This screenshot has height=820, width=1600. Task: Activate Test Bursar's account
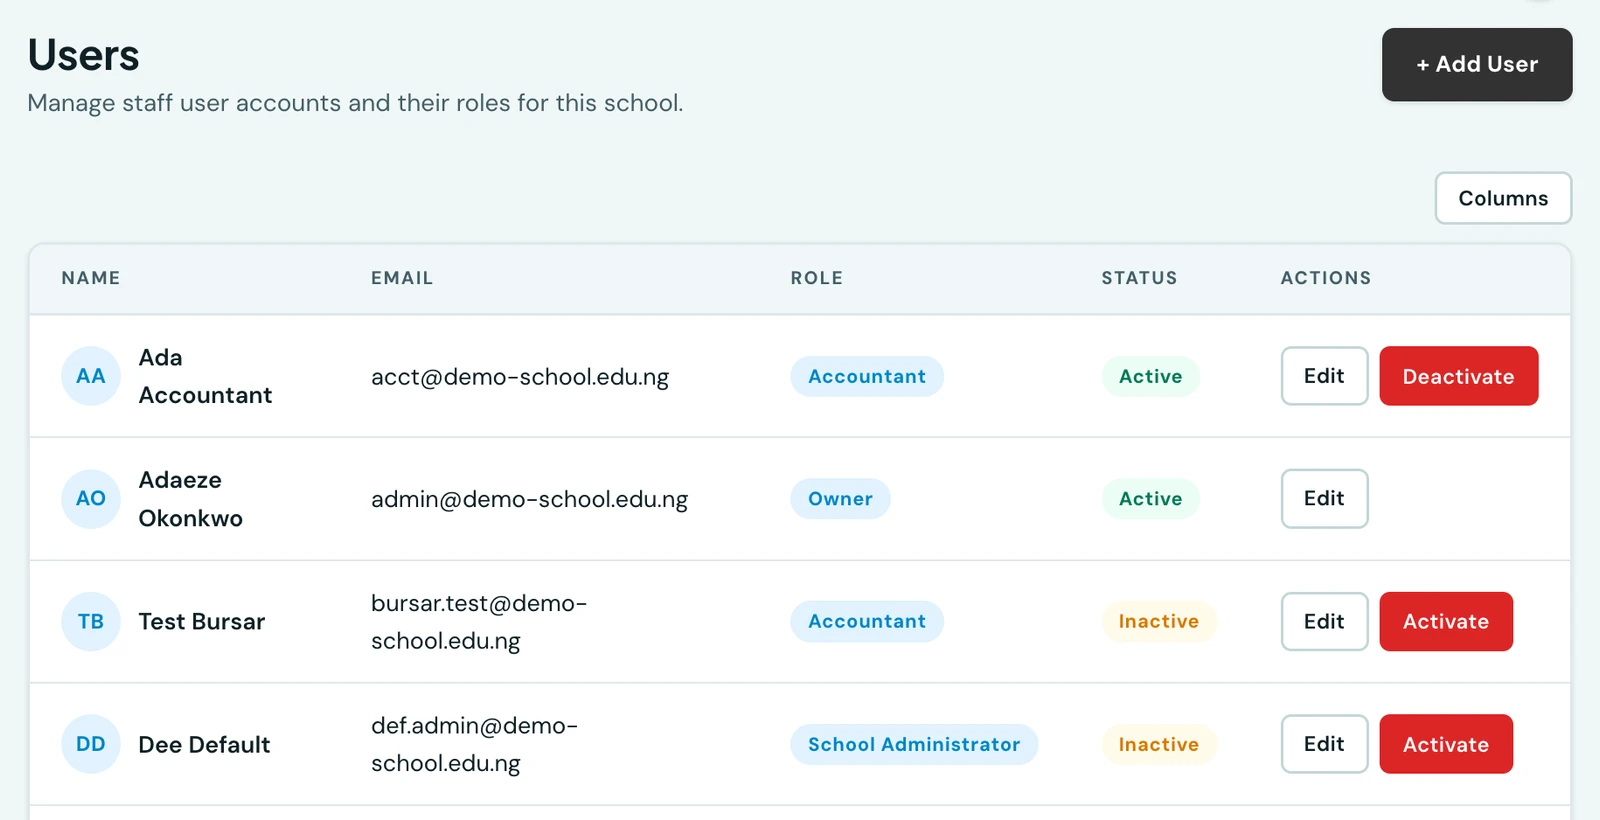pos(1446,621)
